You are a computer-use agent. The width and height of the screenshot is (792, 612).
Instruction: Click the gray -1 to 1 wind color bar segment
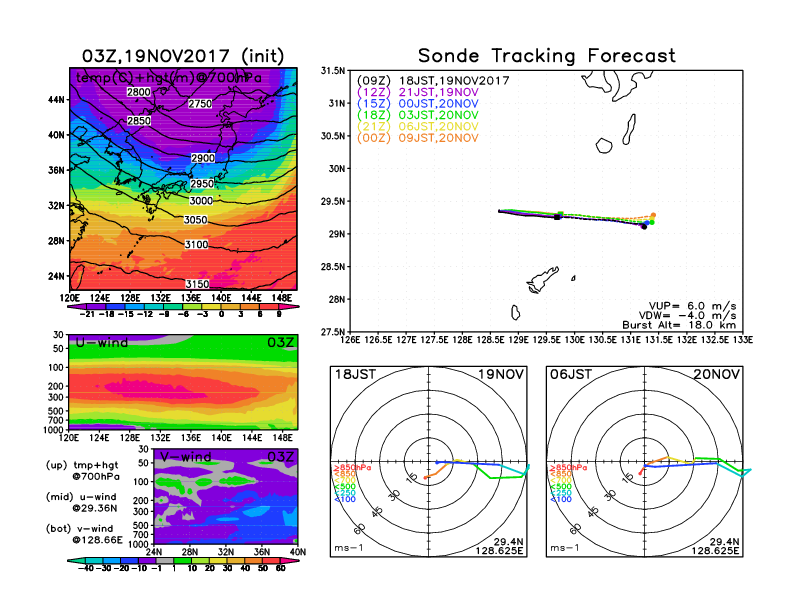coord(165,561)
